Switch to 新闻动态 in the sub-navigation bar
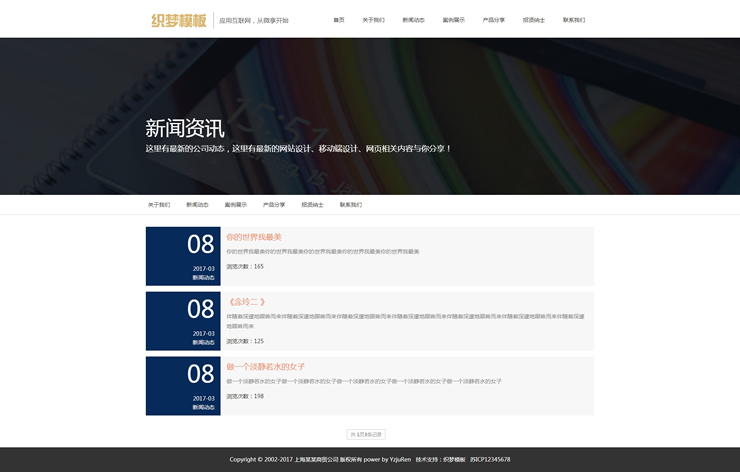Image resolution: width=740 pixels, height=472 pixels. point(197,205)
